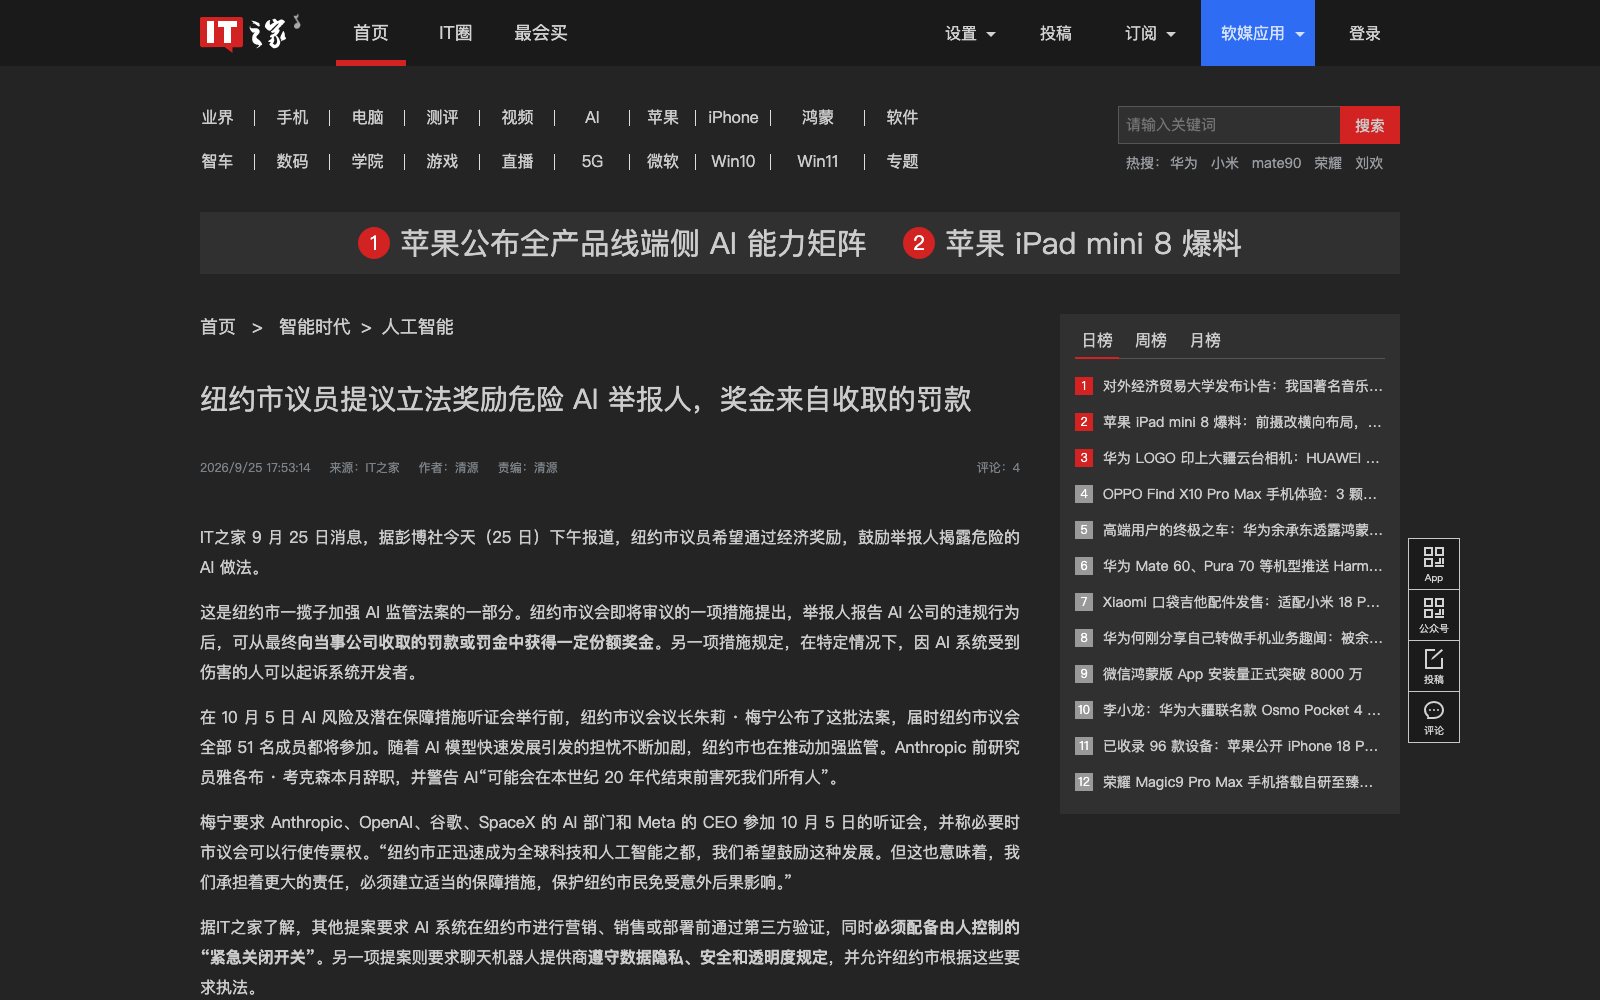This screenshot has width=1600, height=1000.
Task: Open the 5G category link
Action: (x=592, y=161)
